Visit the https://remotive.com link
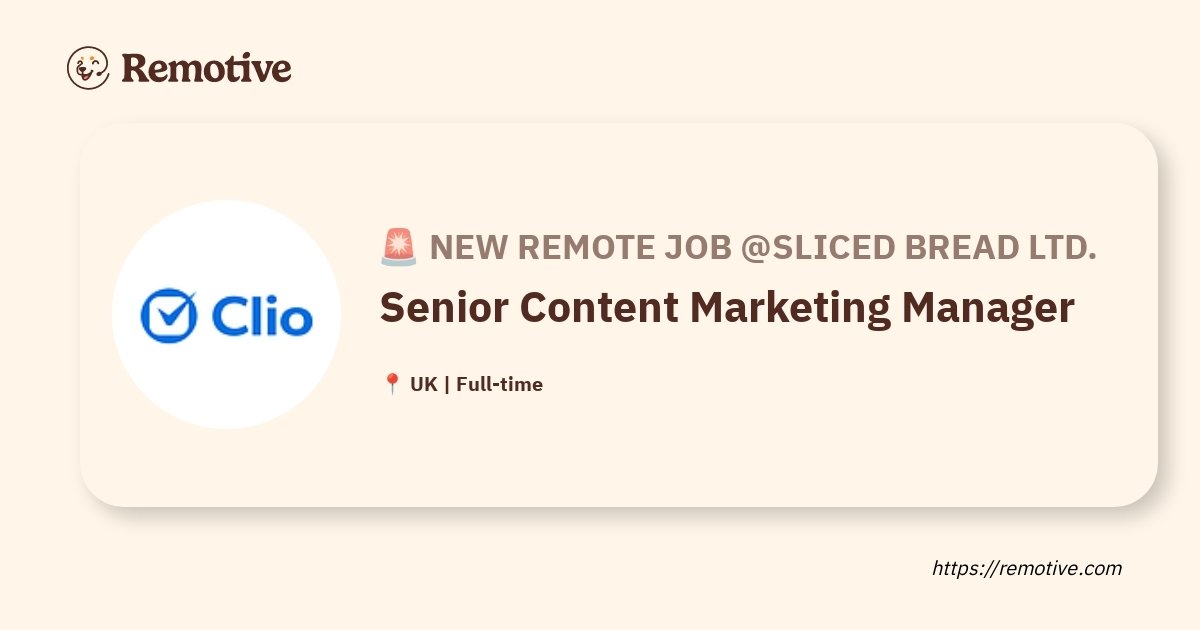The image size is (1200, 630). (x=1027, y=568)
